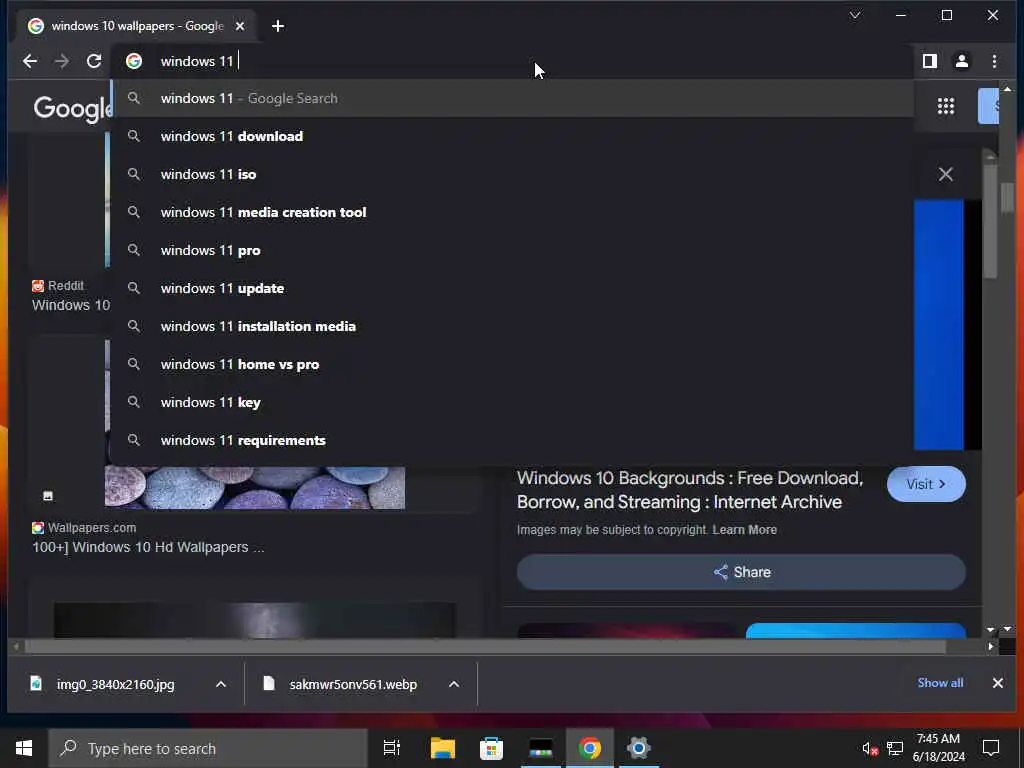Open the Windows Start menu

pyautogui.click(x=24, y=748)
